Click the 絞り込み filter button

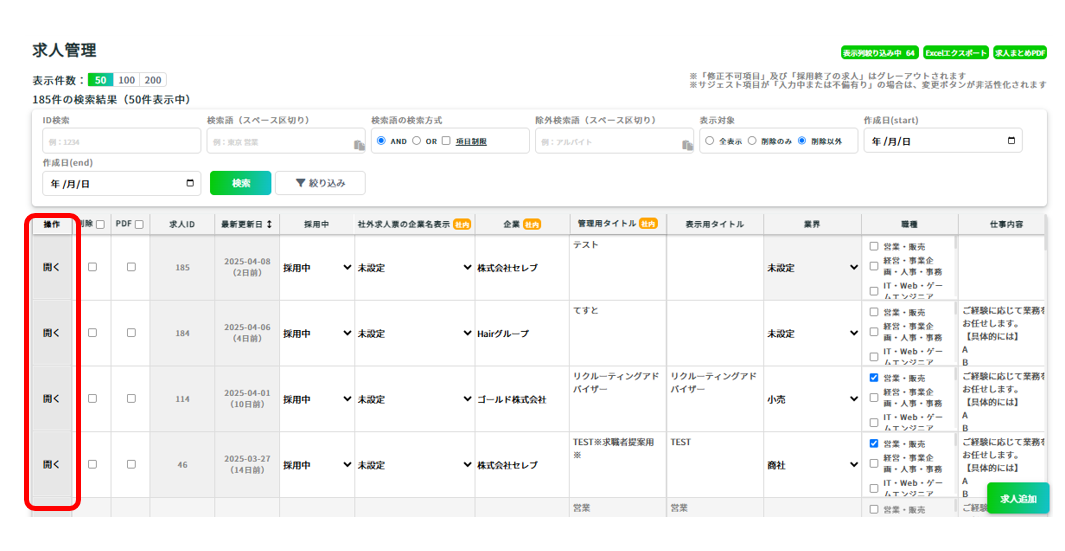pyautogui.click(x=321, y=183)
